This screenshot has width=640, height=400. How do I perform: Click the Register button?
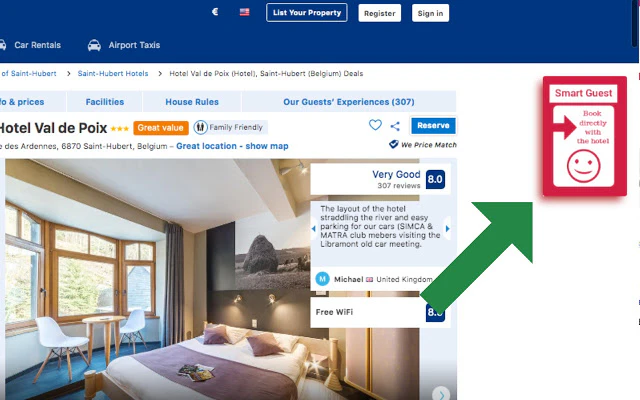click(380, 13)
